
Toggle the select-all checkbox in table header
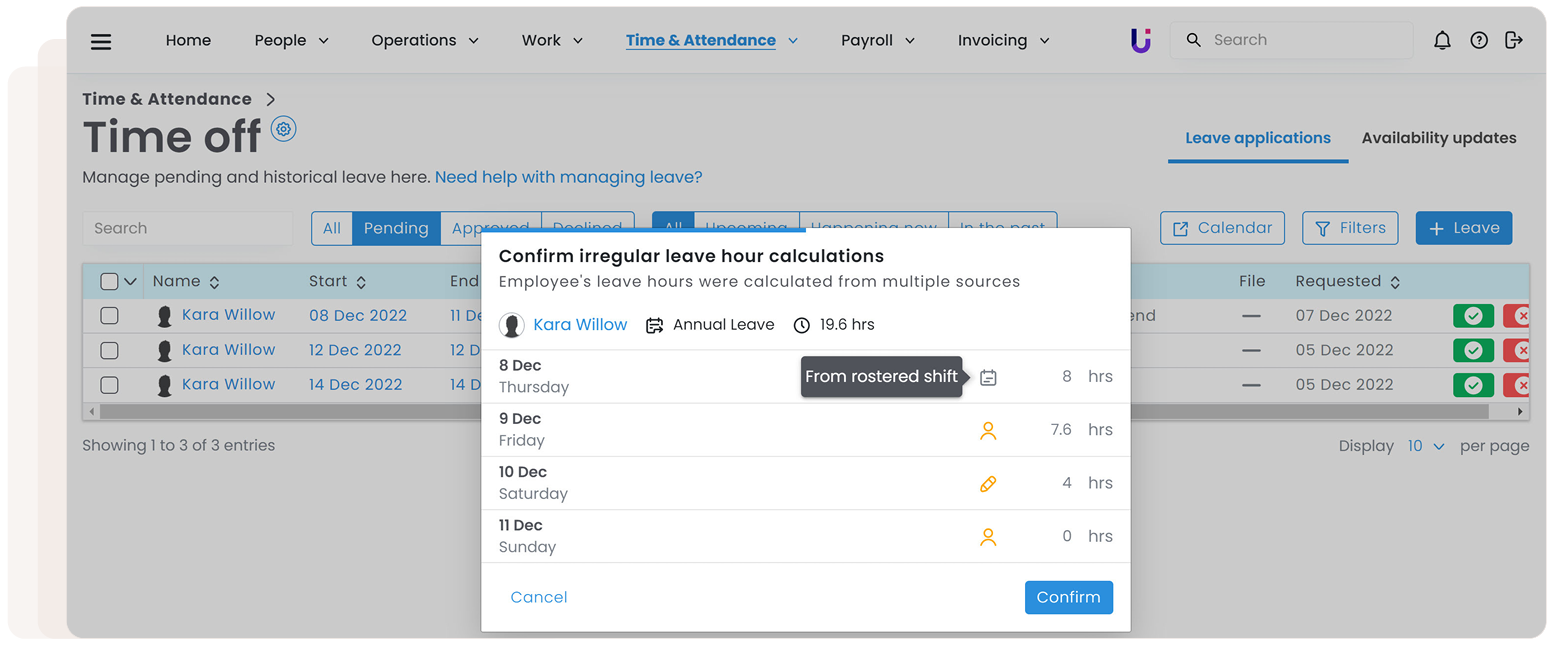tap(110, 282)
